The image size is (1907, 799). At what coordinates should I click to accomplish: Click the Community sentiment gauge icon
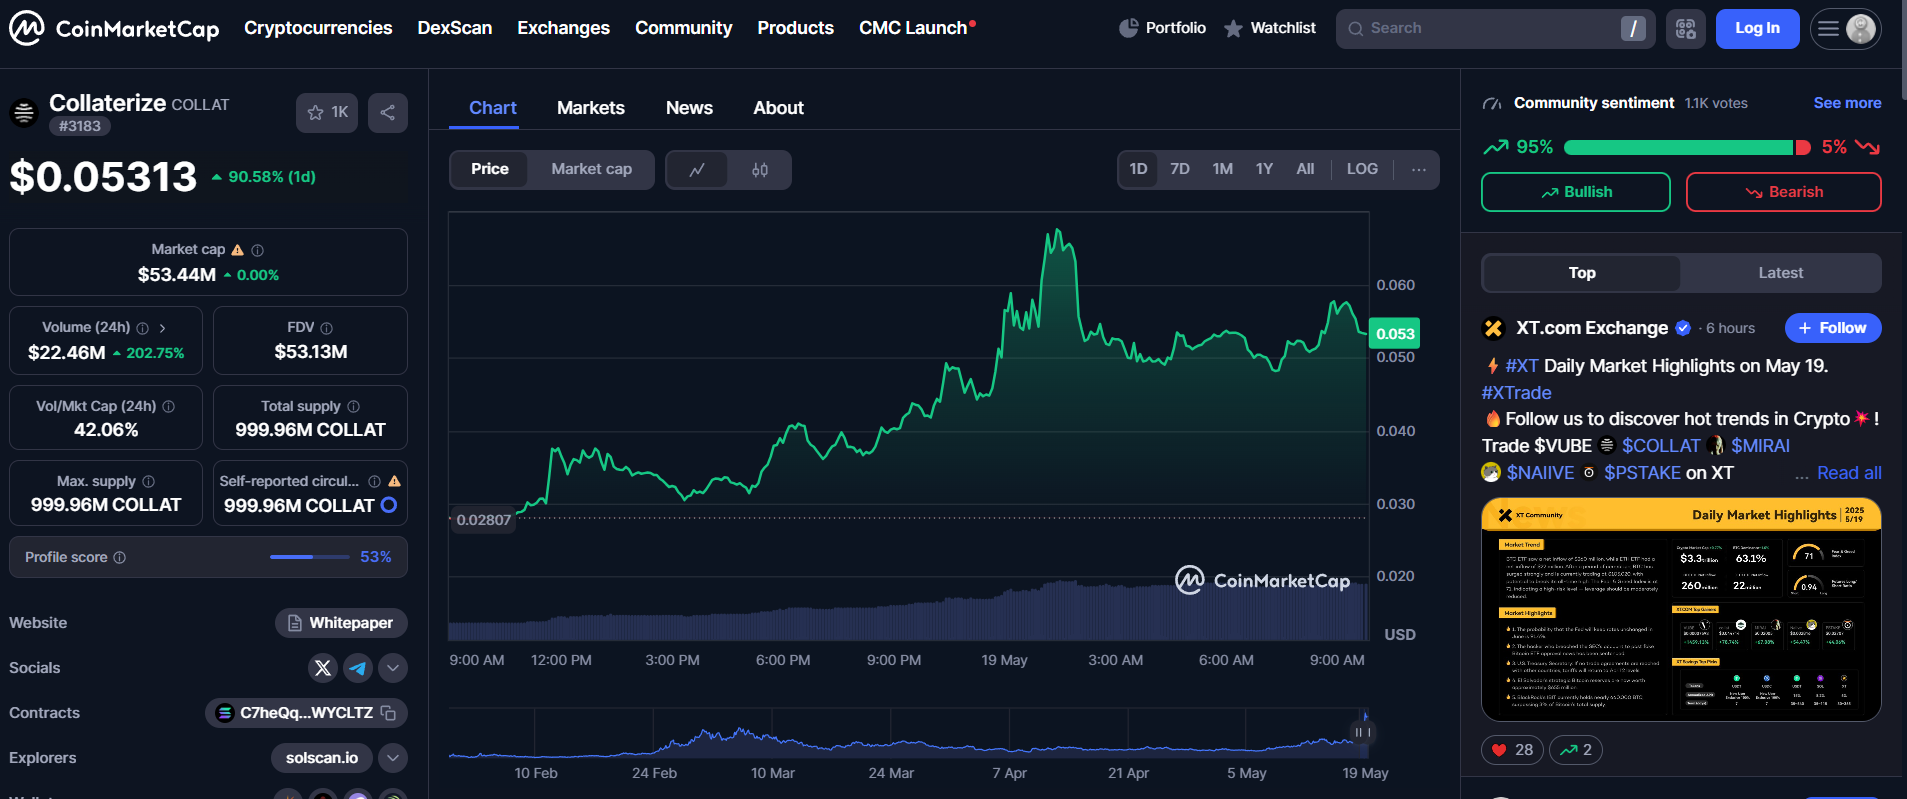pos(1492,104)
